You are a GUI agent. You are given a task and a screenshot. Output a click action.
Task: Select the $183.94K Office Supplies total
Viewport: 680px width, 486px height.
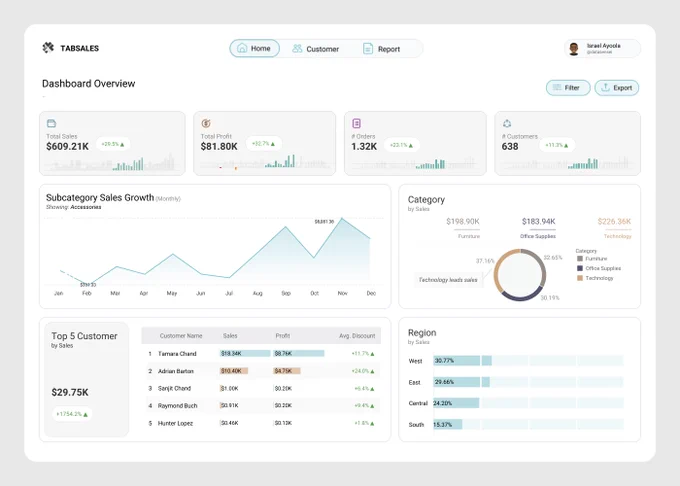click(538, 222)
